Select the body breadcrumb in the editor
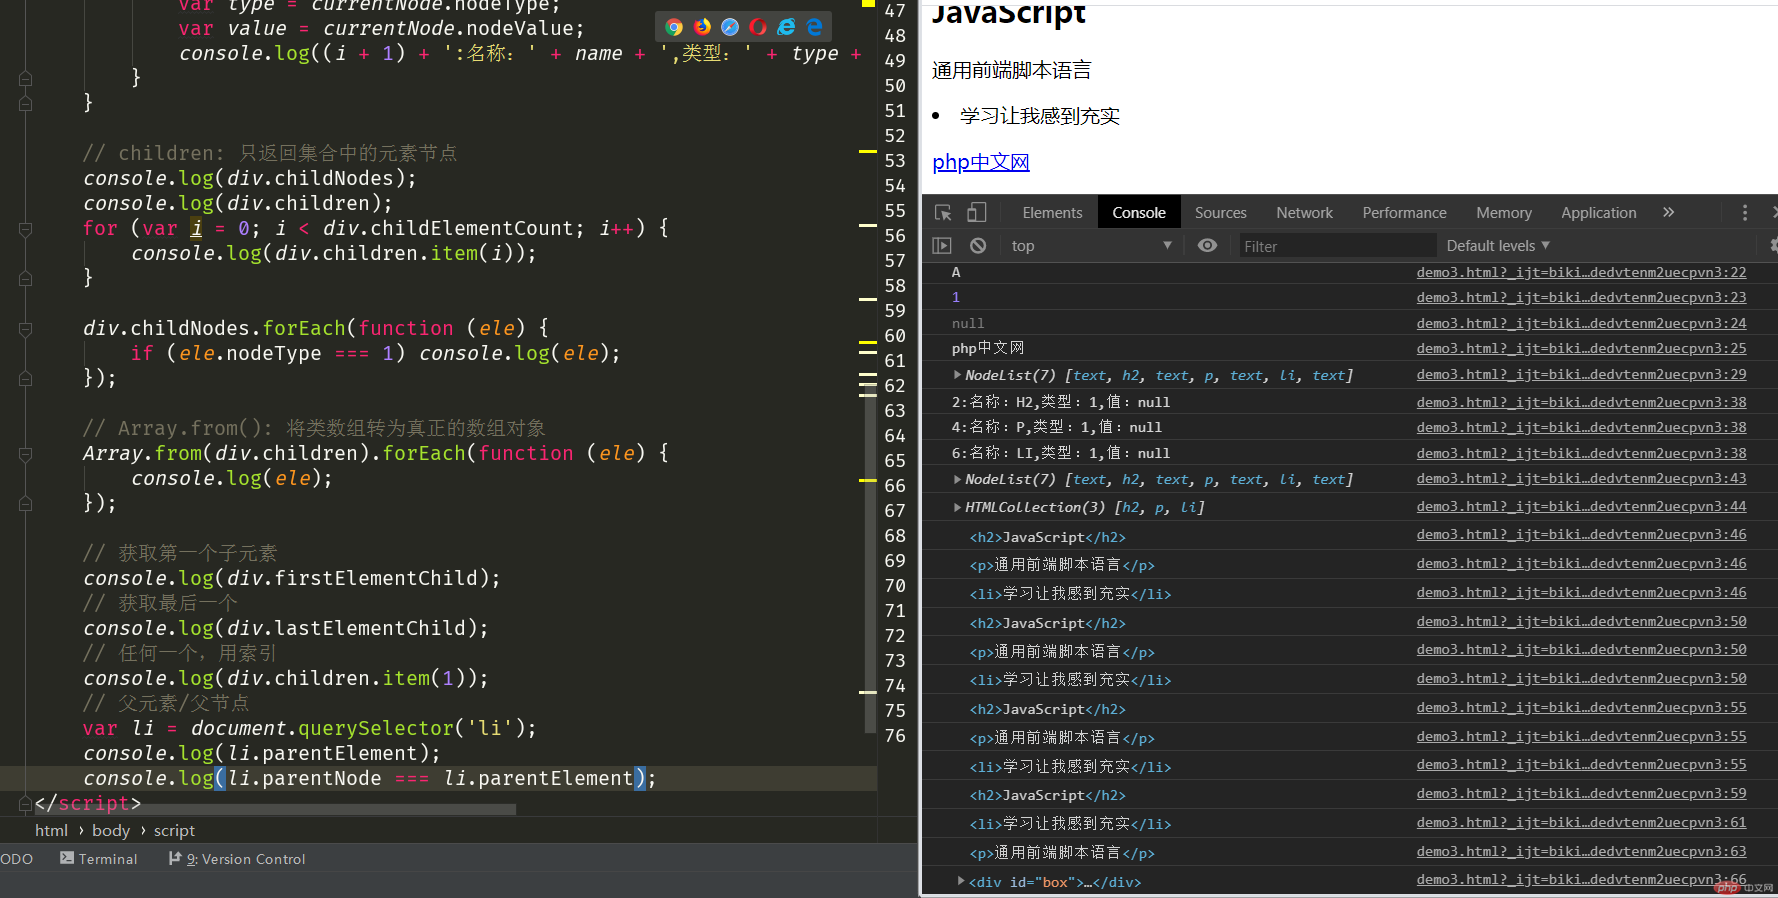This screenshot has width=1778, height=898. (x=111, y=830)
